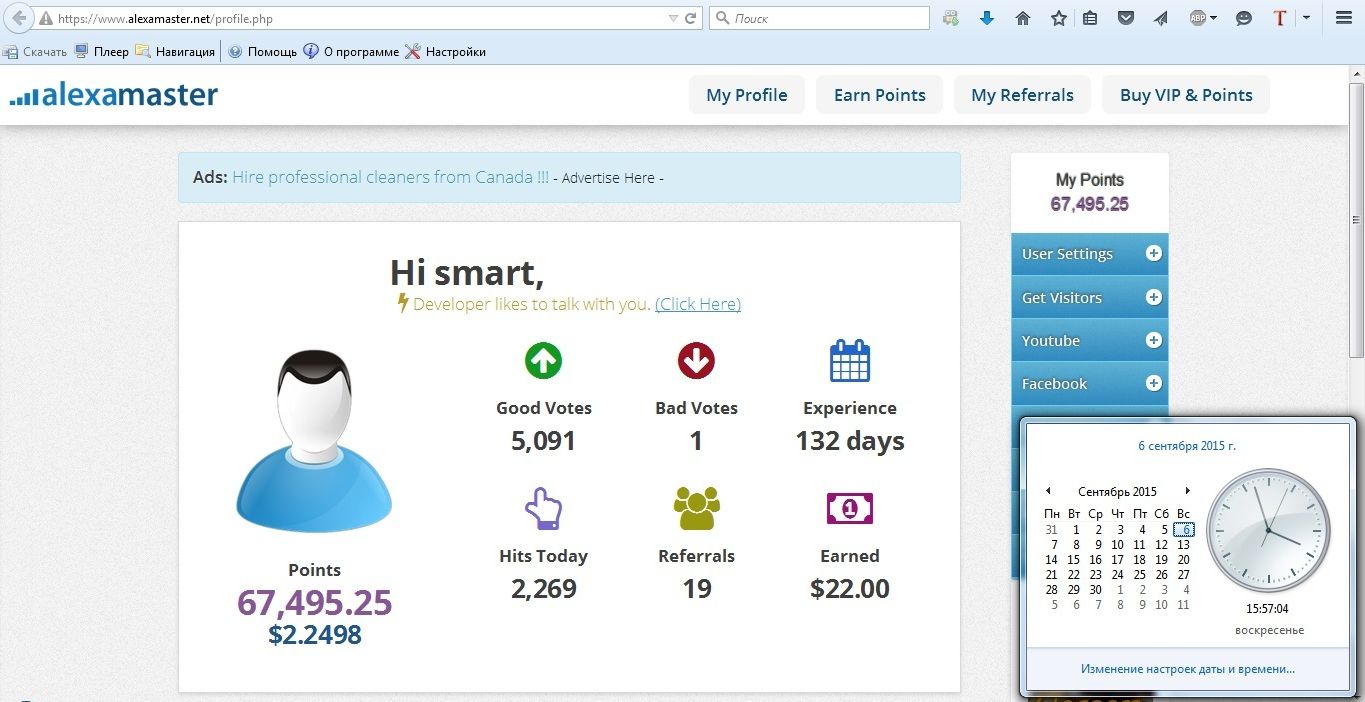Open the Earn Points tab
This screenshot has height=702, width=1365.
[x=879, y=95]
